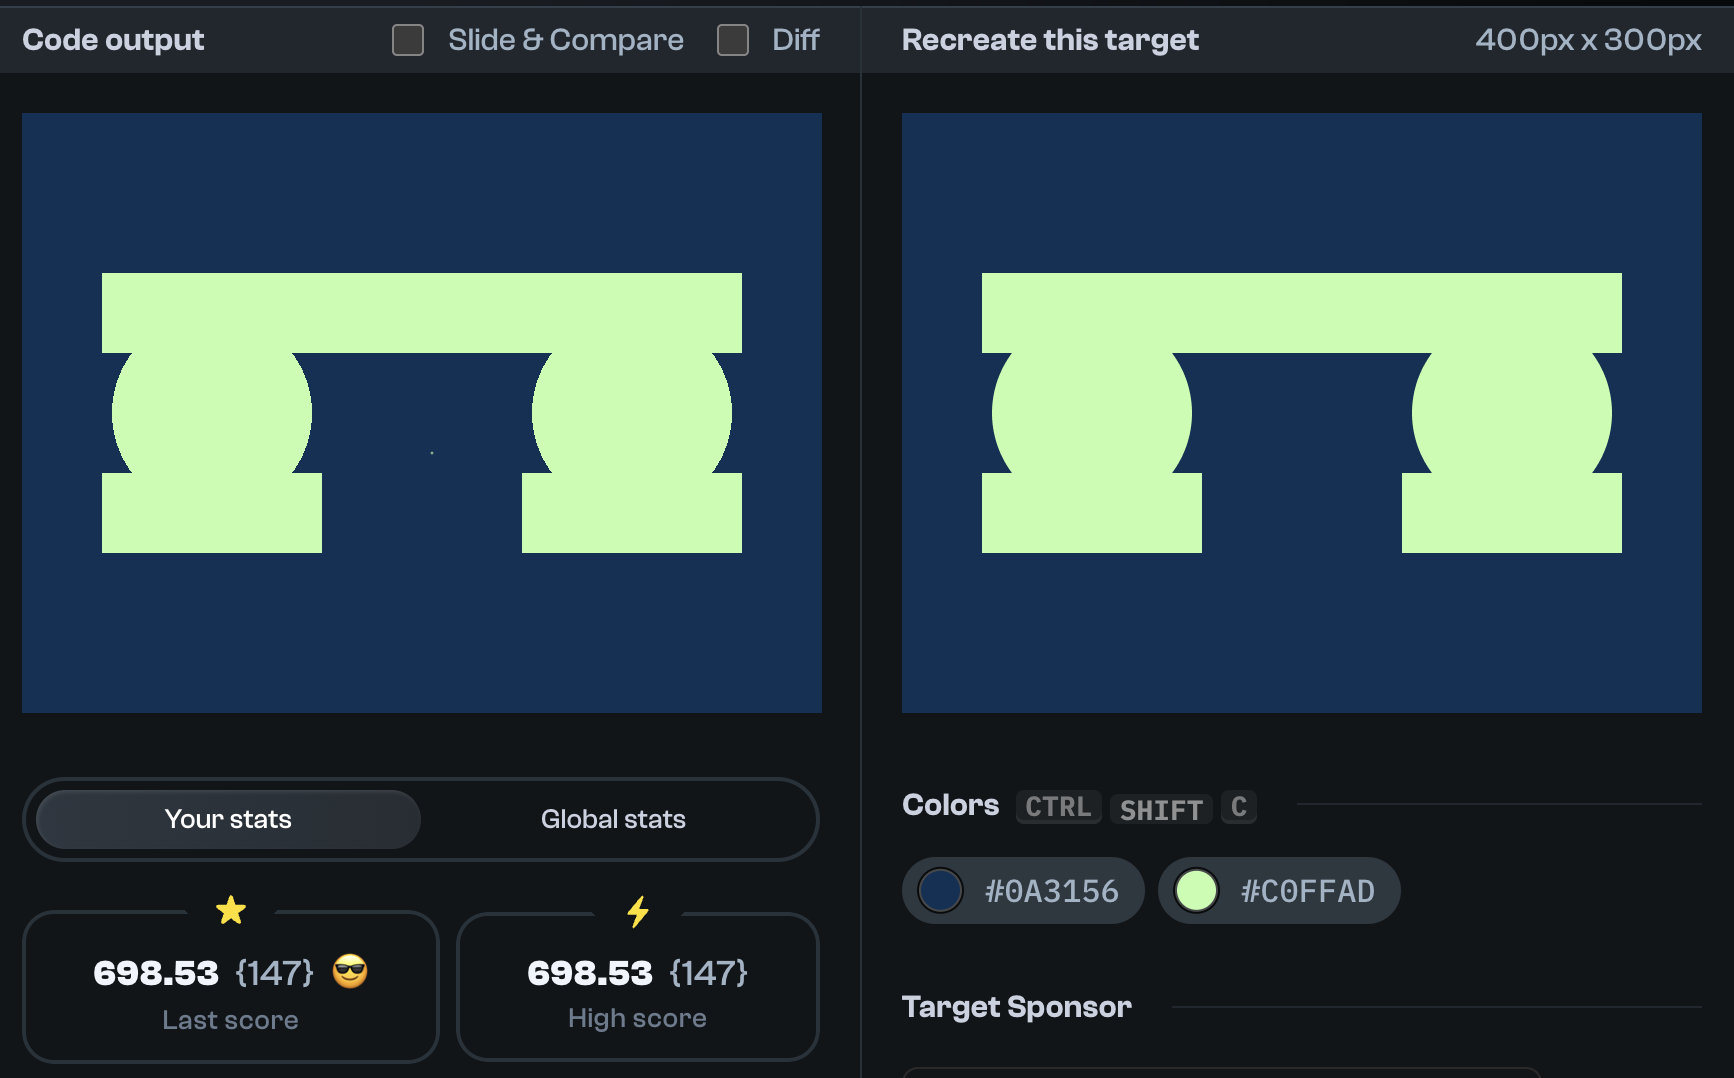Click the High score card
This screenshot has height=1078, width=1734.
point(638,986)
